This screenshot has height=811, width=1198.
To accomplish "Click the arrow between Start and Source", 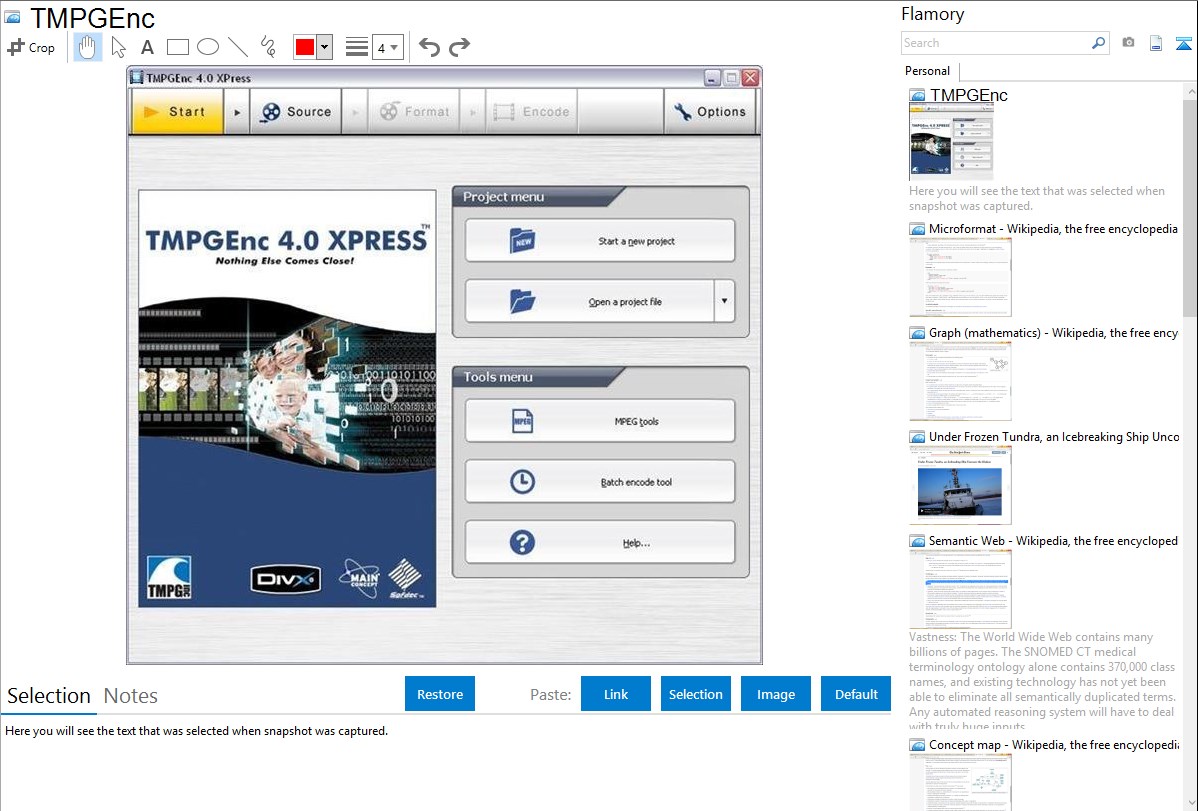I will (237, 112).
